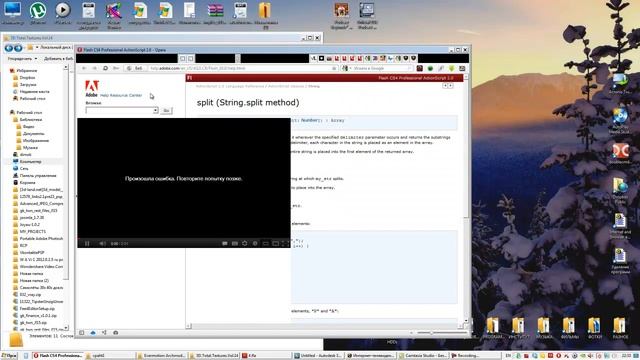This screenshot has width=640, height=360.
Task: Switch to Recording taskbar item
Action: coord(476,356)
